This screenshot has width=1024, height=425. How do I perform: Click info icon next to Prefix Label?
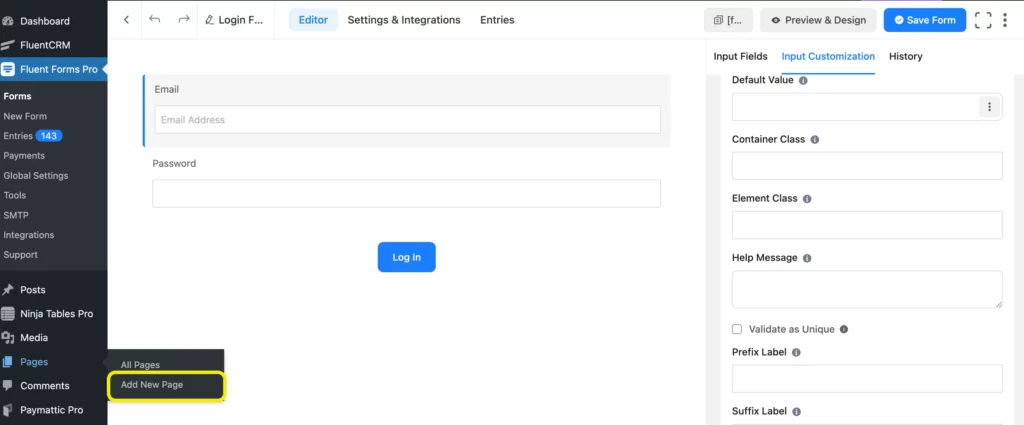796,352
